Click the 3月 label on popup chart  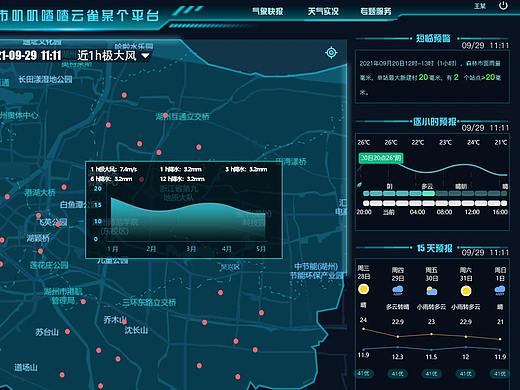point(191,249)
